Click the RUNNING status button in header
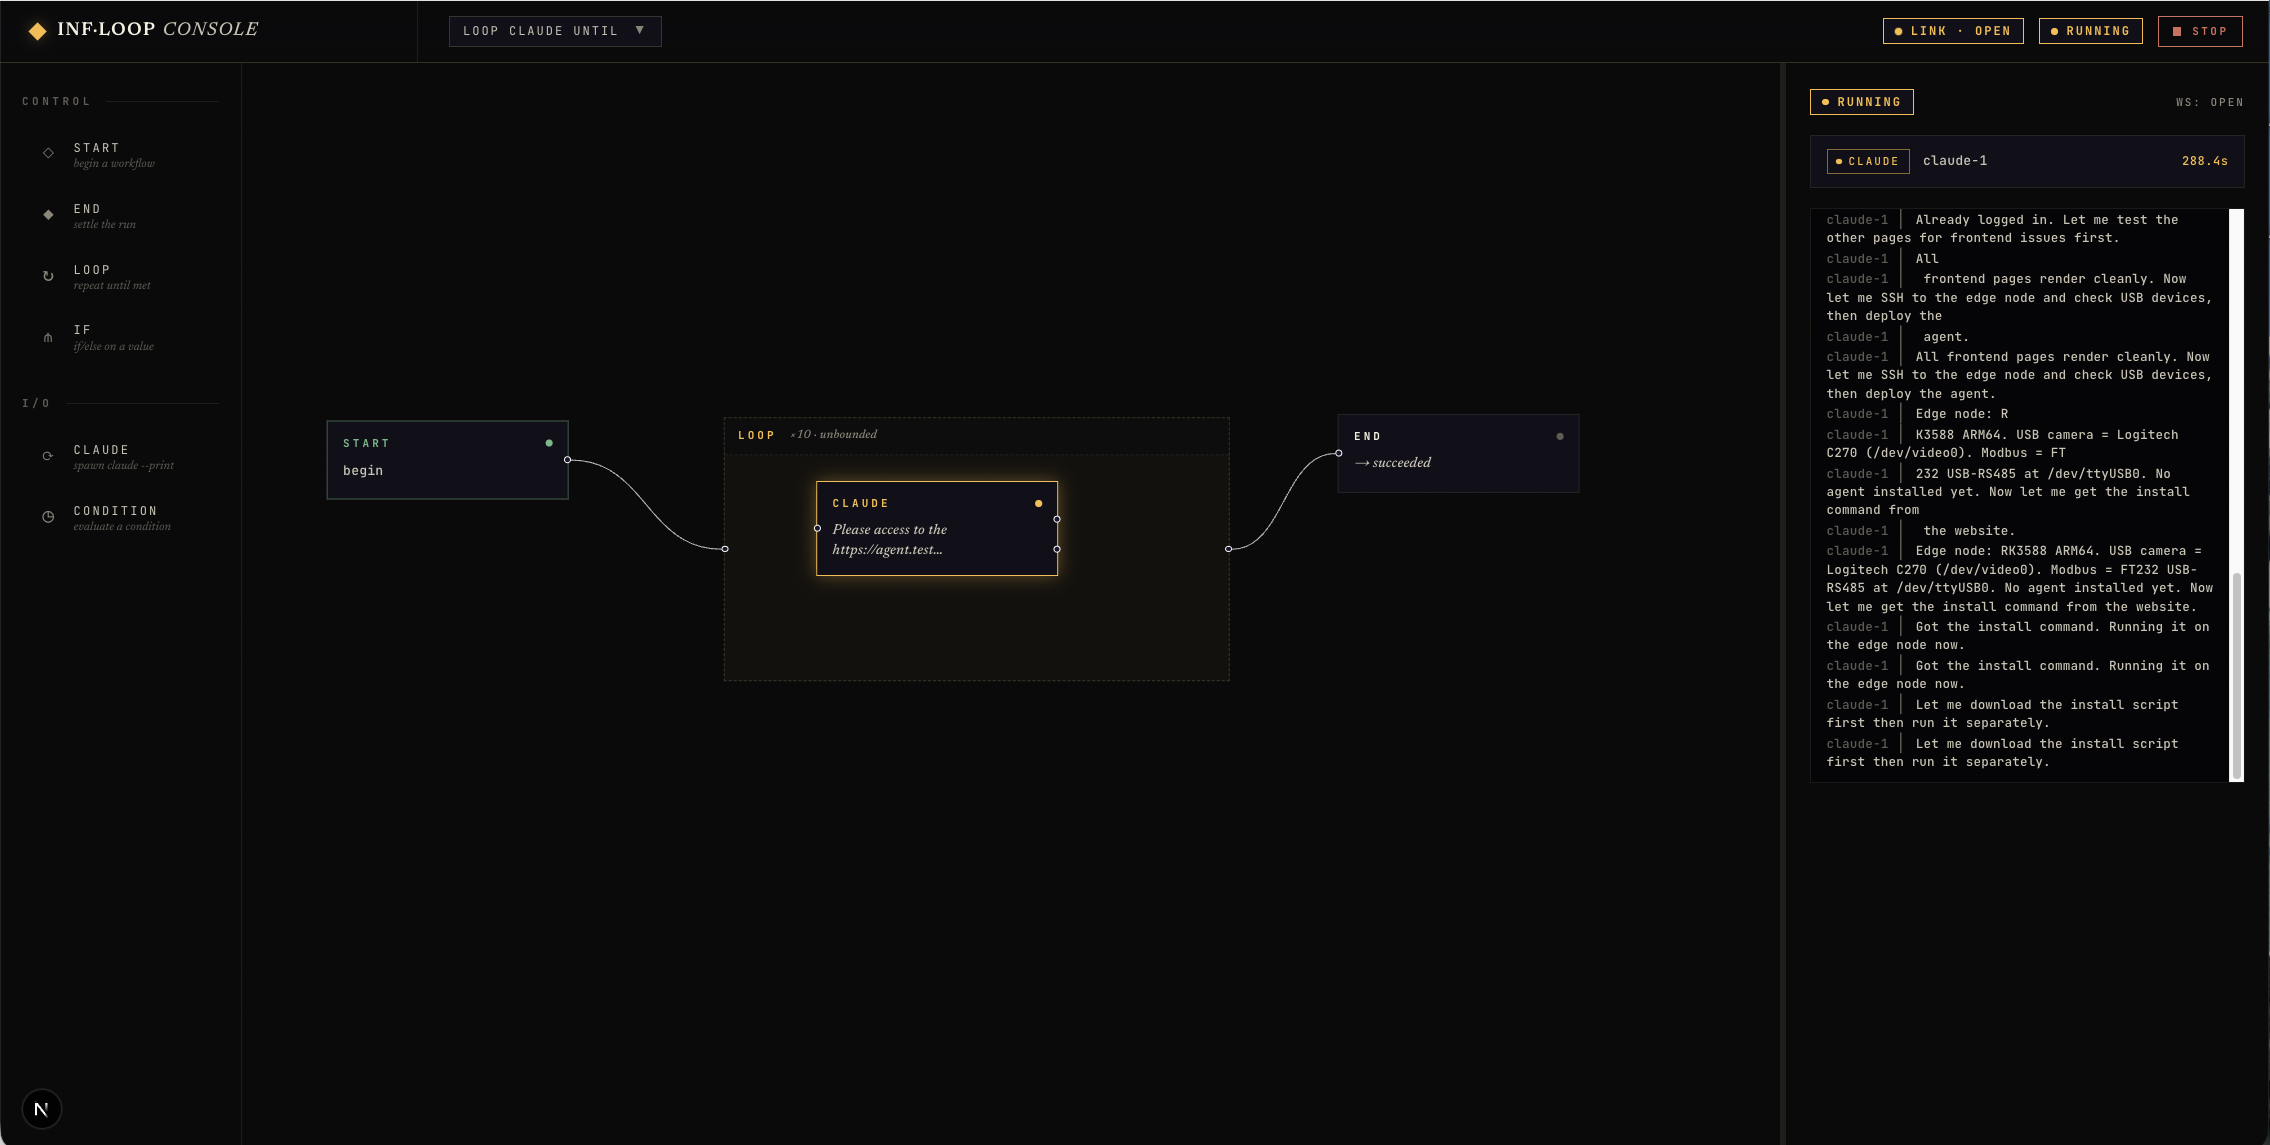This screenshot has height=1145, width=2270. click(x=2090, y=31)
